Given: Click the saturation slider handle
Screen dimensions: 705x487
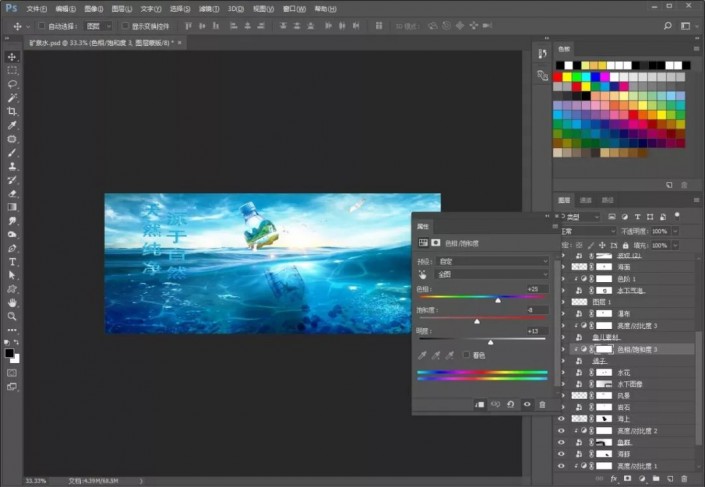Looking at the screenshot, I should point(477,321).
